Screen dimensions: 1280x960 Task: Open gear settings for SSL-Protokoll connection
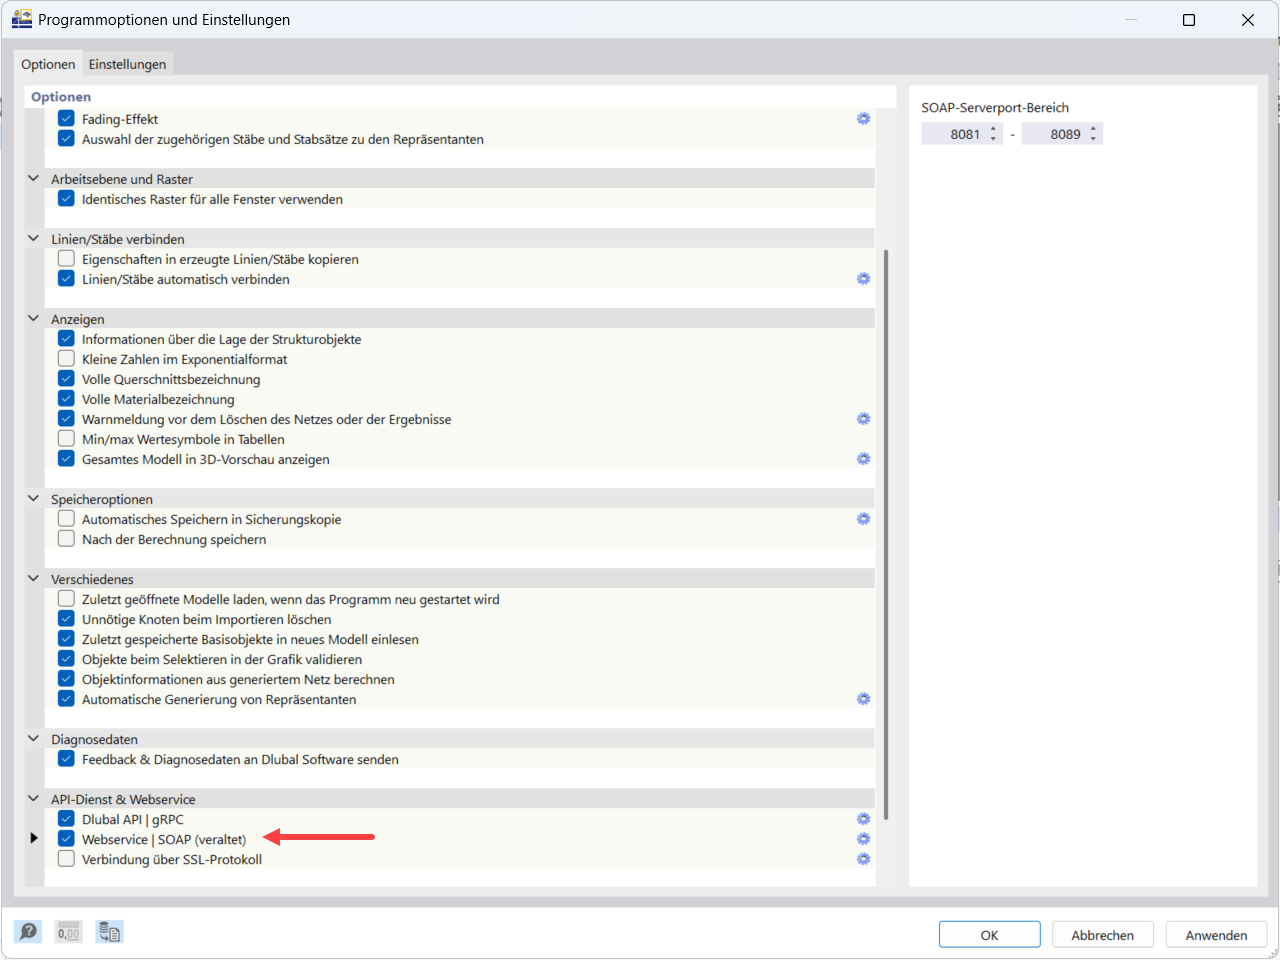click(863, 858)
